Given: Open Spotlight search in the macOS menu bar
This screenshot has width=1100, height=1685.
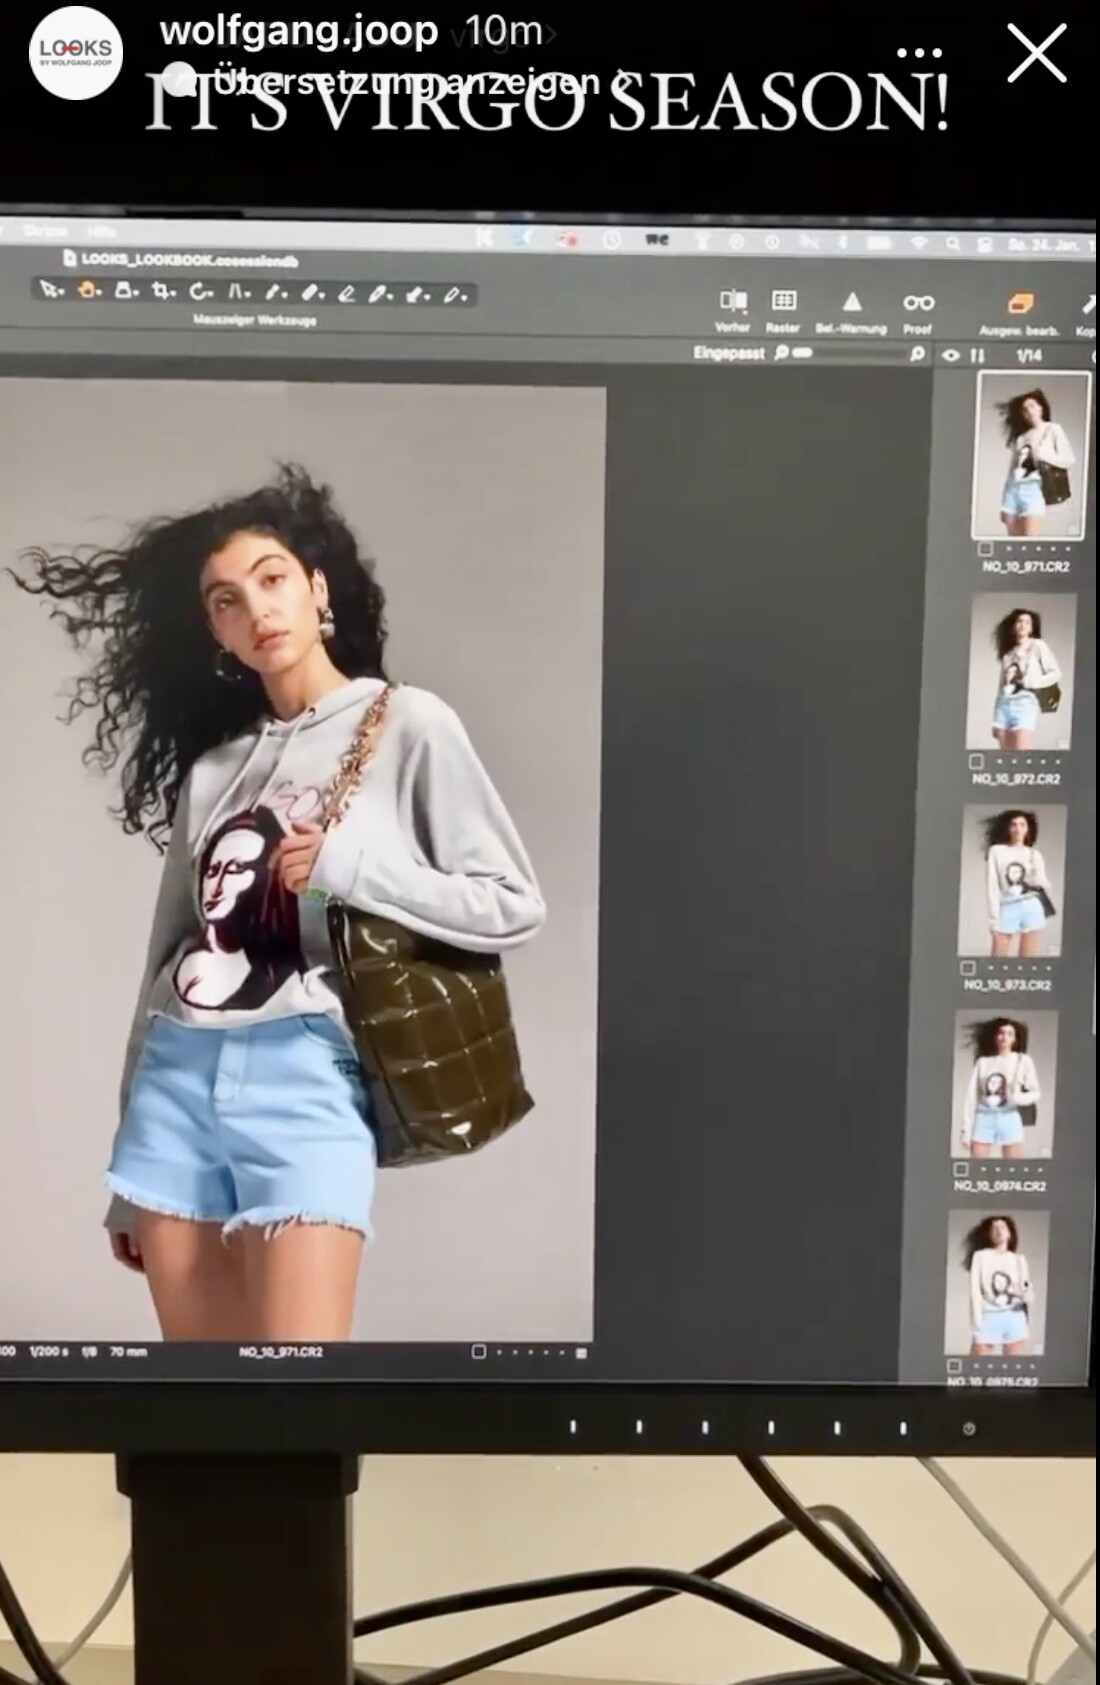Looking at the screenshot, I should click(x=954, y=244).
